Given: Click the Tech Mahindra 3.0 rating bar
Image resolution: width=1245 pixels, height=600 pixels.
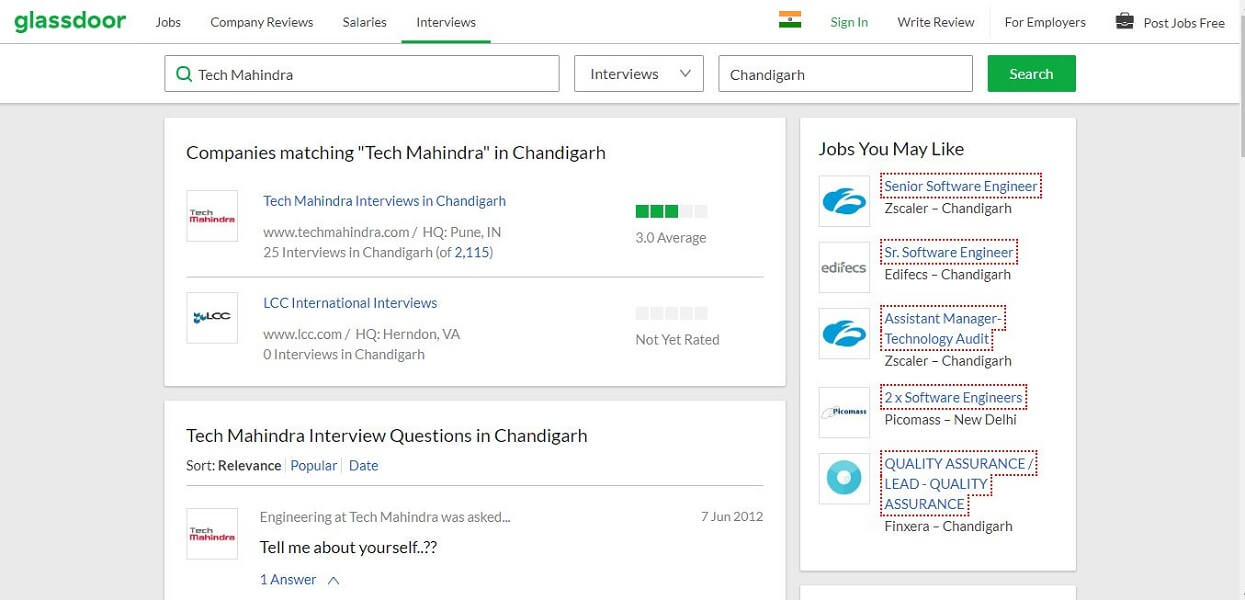Looking at the screenshot, I should (671, 211).
